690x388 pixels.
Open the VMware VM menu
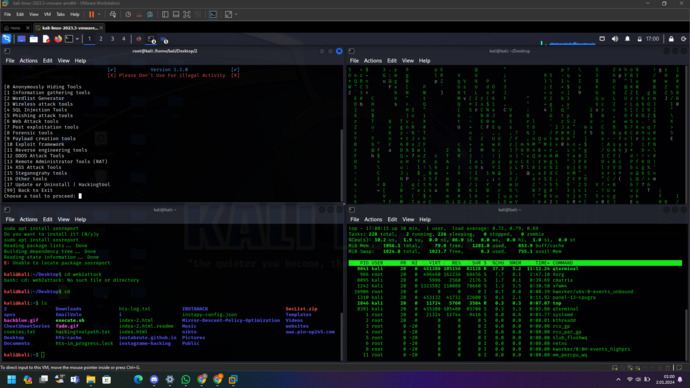pos(47,15)
